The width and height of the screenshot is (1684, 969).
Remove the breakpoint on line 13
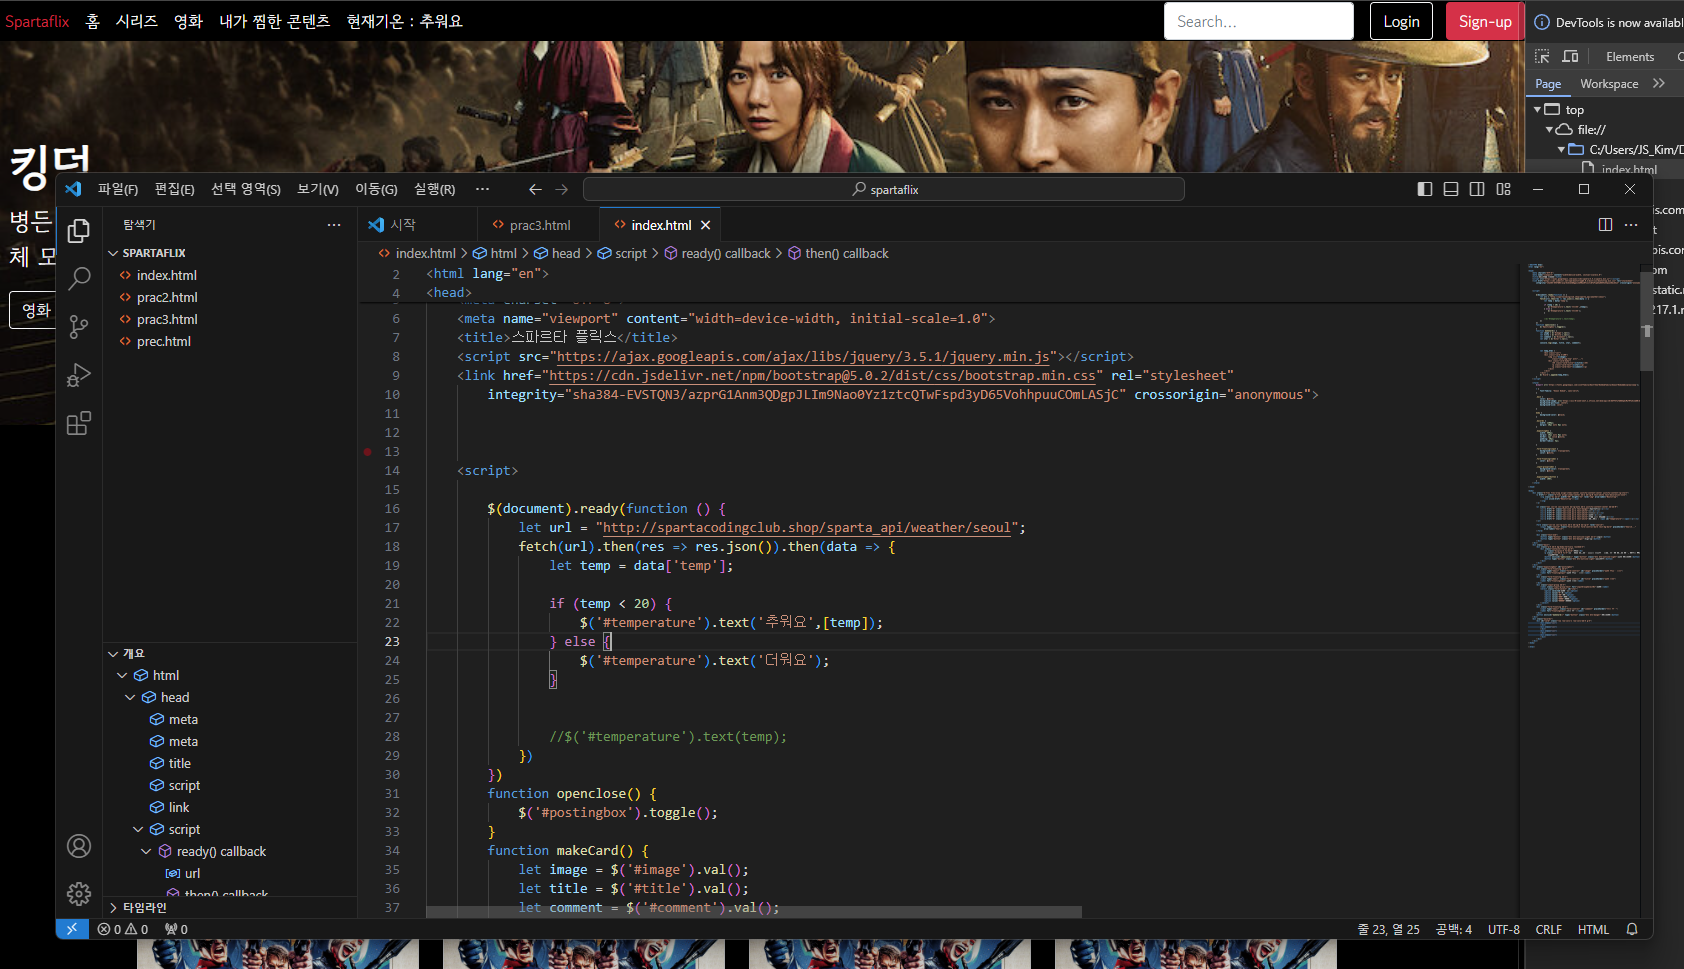[368, 452]
